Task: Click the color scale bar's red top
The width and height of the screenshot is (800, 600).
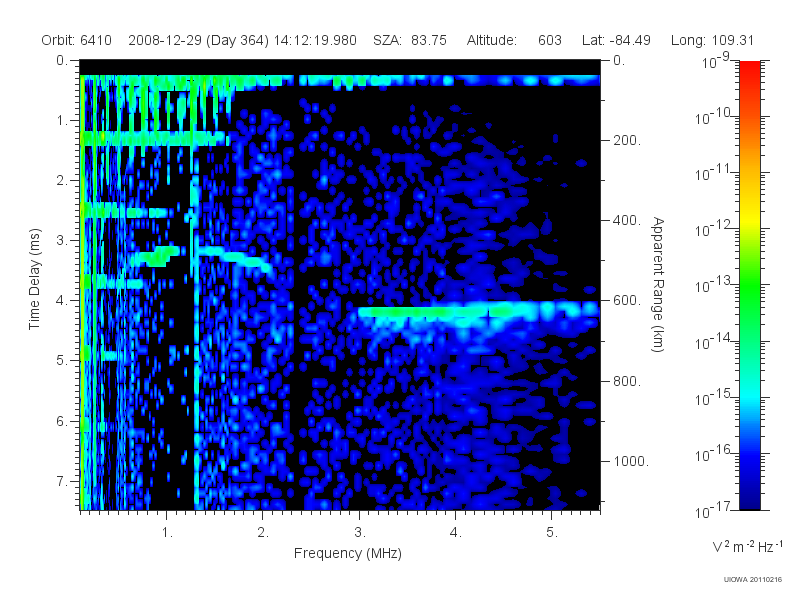Action: (x=749, y=69)
